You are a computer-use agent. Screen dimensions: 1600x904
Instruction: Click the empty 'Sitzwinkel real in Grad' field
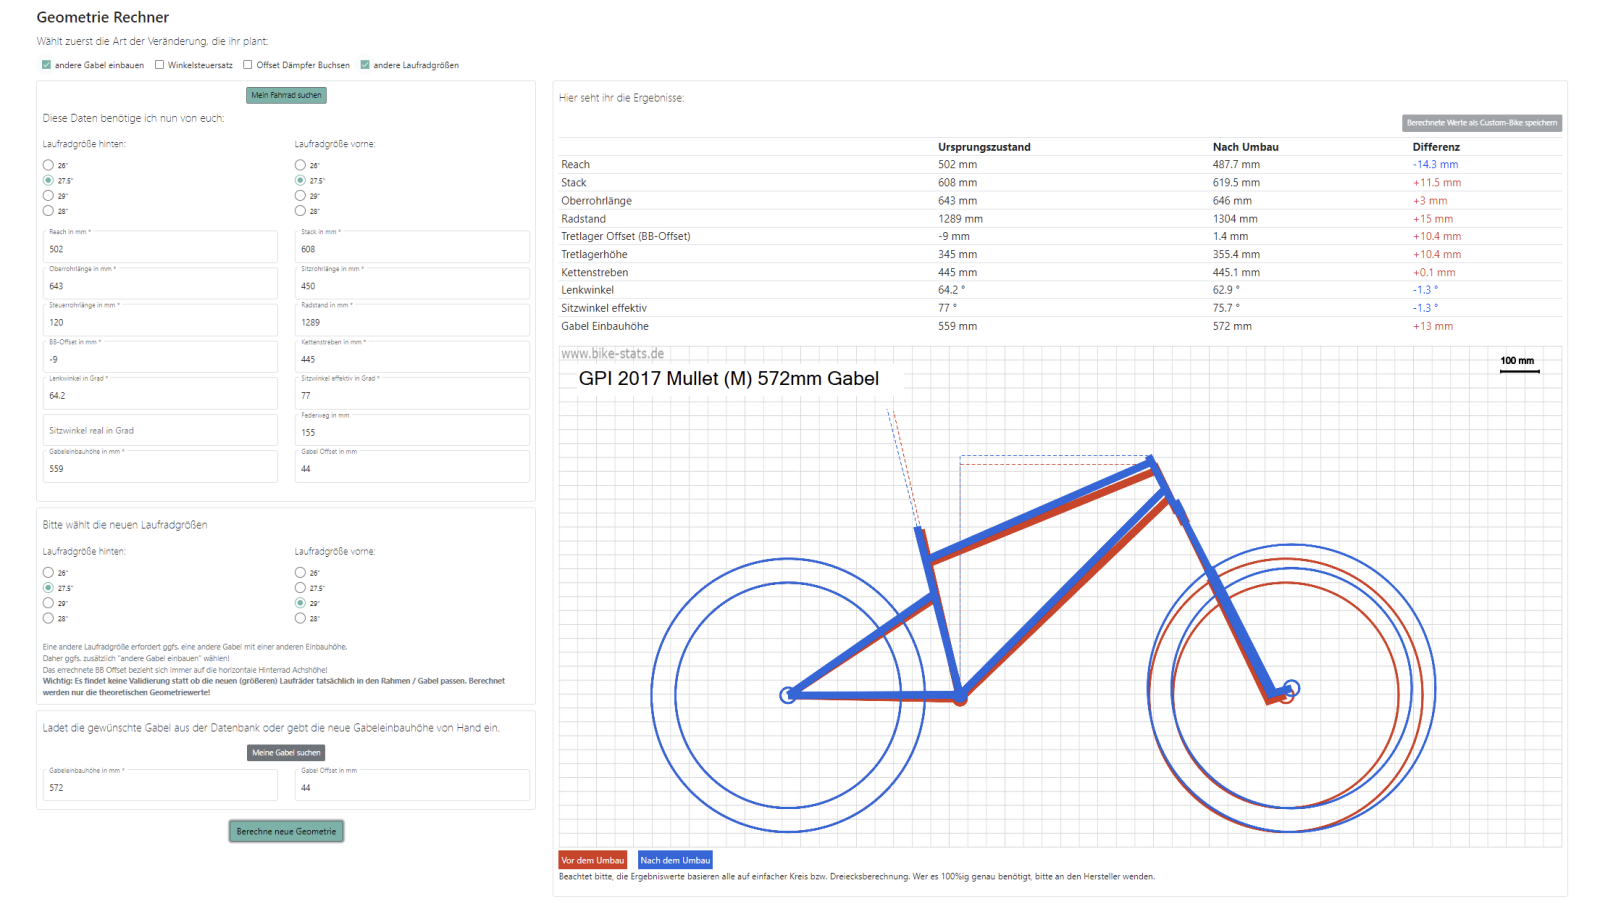160,430
